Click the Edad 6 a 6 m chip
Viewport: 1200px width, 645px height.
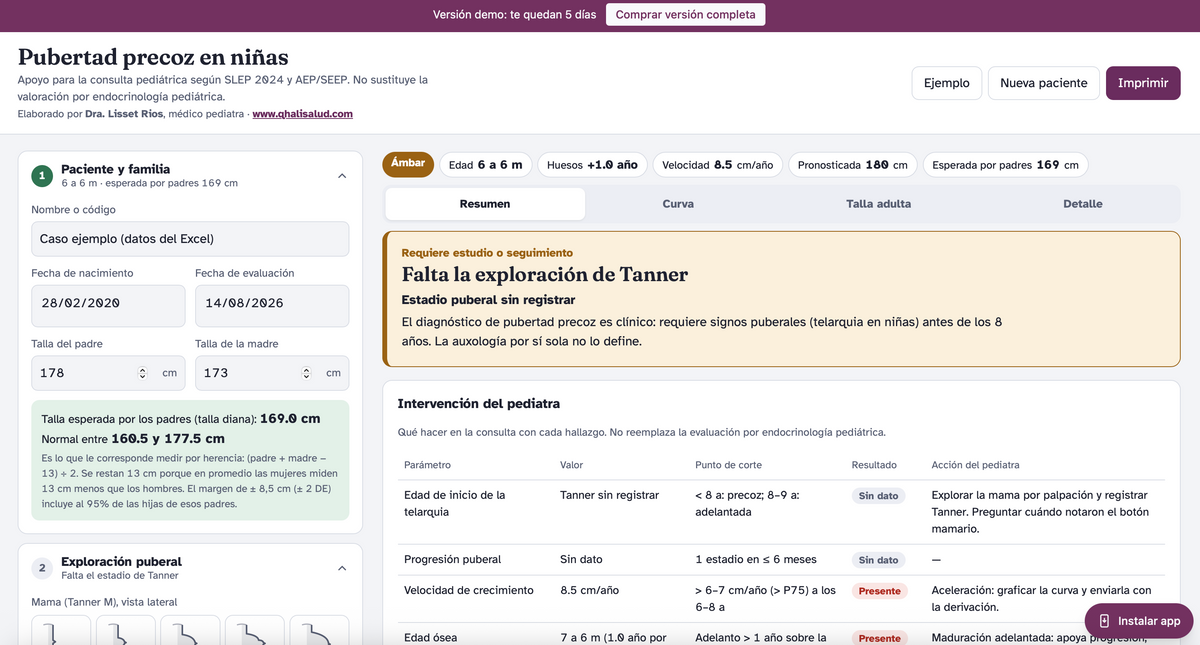tap(485, 165)
